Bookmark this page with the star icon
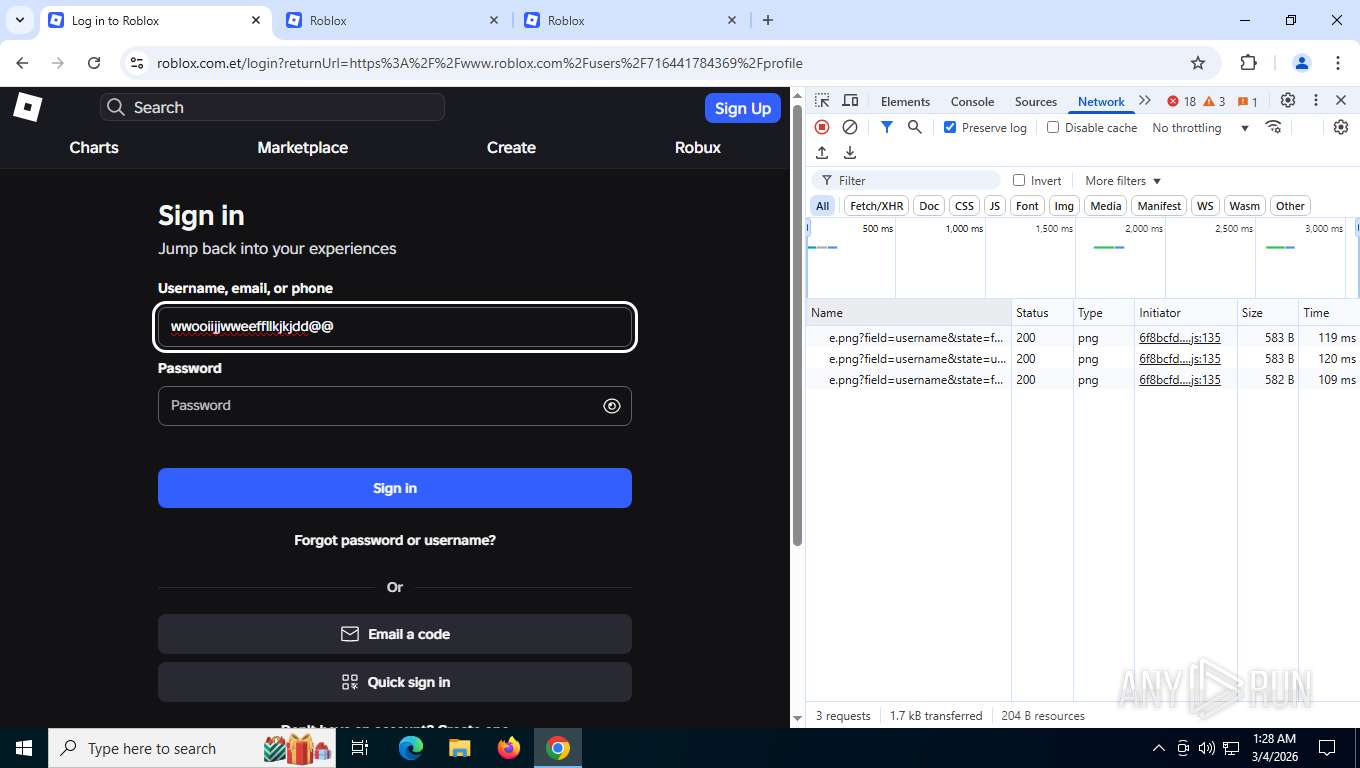This screenshot has width=1360, height=768. 1198,63
